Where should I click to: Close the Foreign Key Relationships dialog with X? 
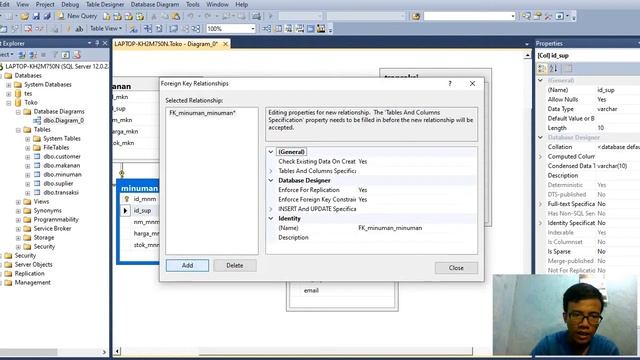click(472, 83)
